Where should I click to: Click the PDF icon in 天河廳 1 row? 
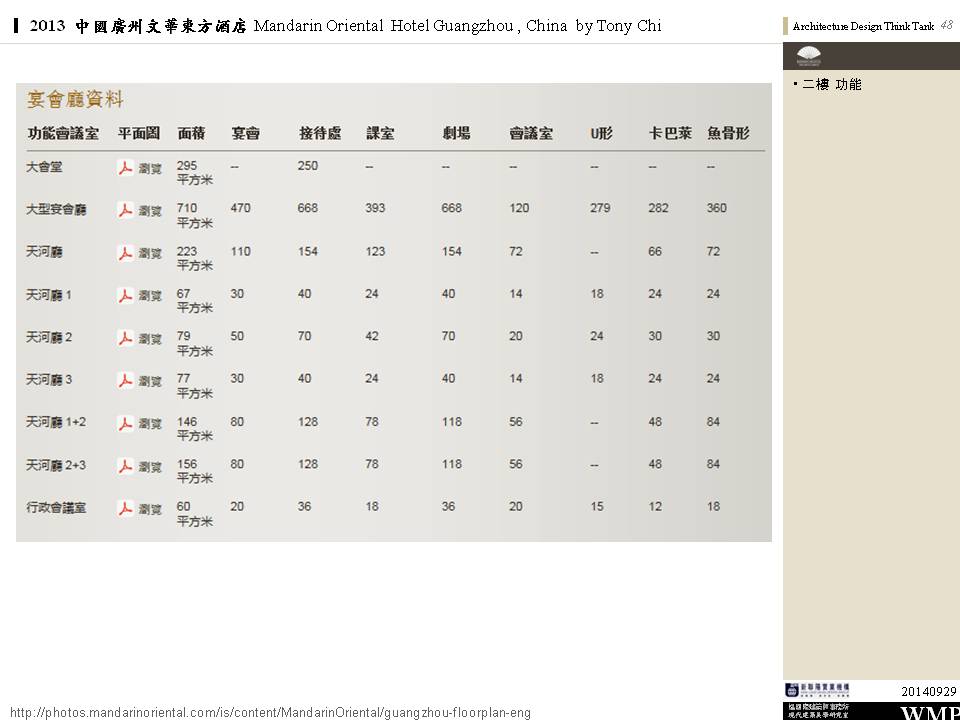coord(125,296)
